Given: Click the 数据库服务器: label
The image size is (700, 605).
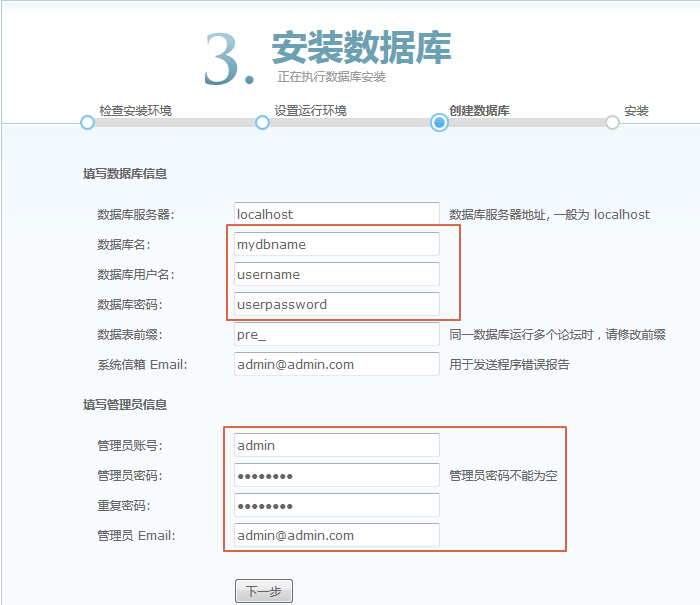Looking at the screenshot, I should pos(136,215).
